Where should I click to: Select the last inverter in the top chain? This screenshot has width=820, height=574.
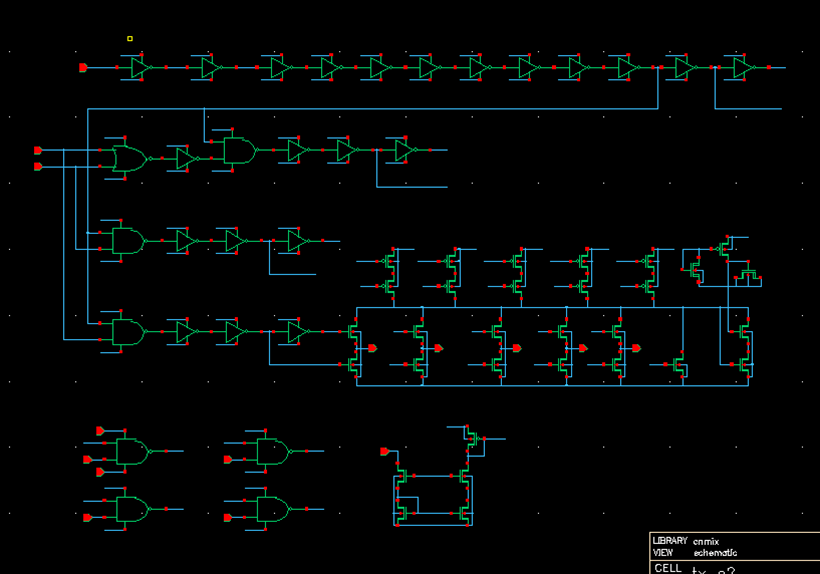tap(741, 68)
